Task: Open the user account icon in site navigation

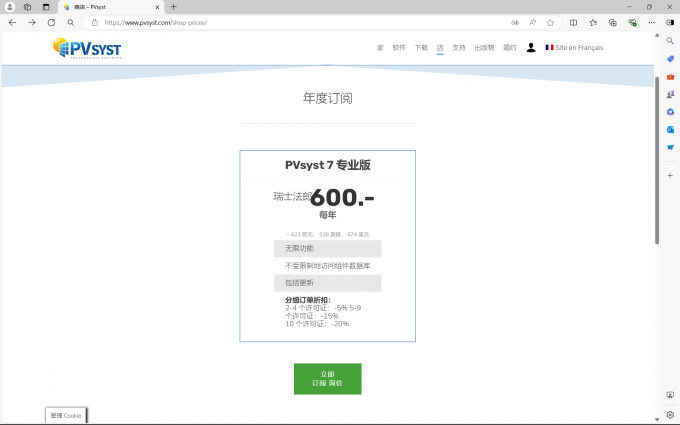Action: click(x=531, y=48)
